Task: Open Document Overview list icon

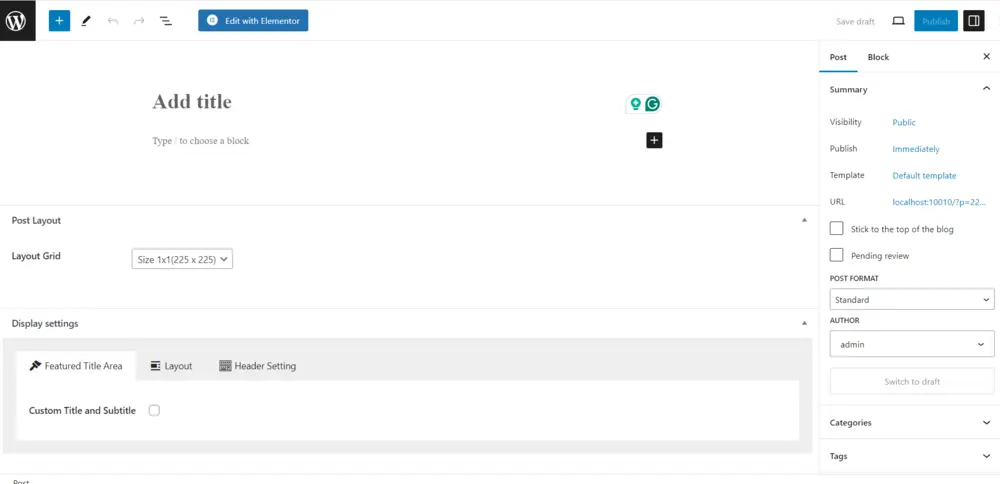Action: point(166,20)
